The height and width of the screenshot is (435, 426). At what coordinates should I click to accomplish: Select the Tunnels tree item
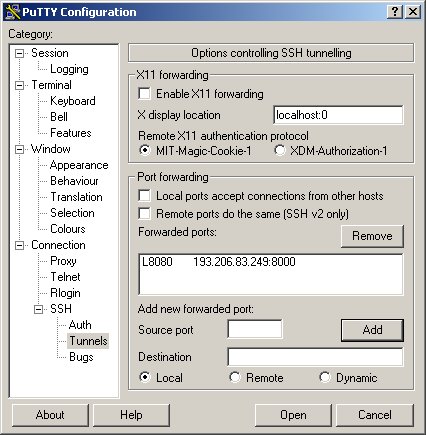click(88, 341)
